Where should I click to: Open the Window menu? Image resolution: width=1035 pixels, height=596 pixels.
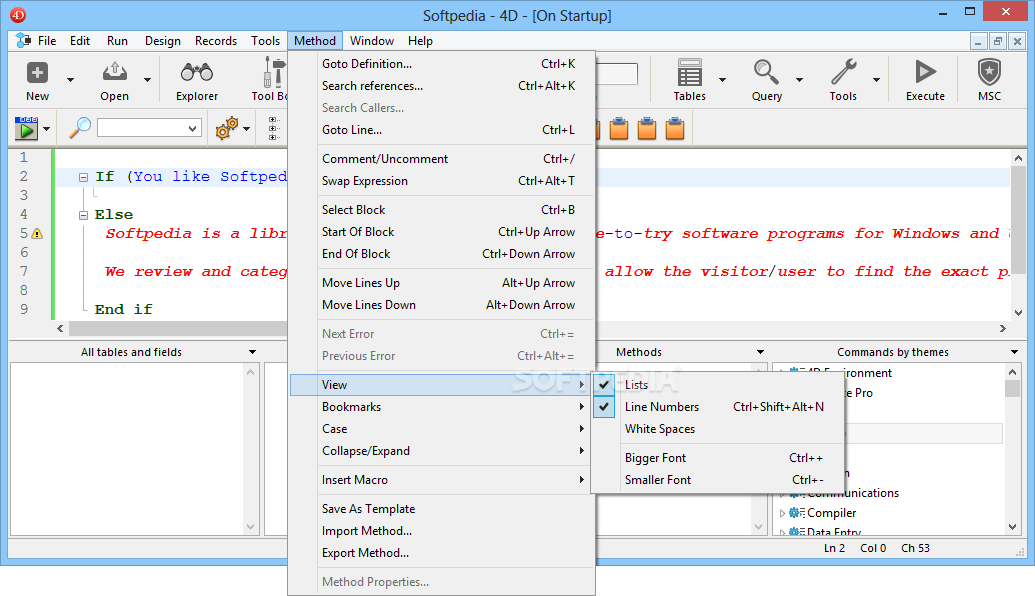(x=372, y=41)
